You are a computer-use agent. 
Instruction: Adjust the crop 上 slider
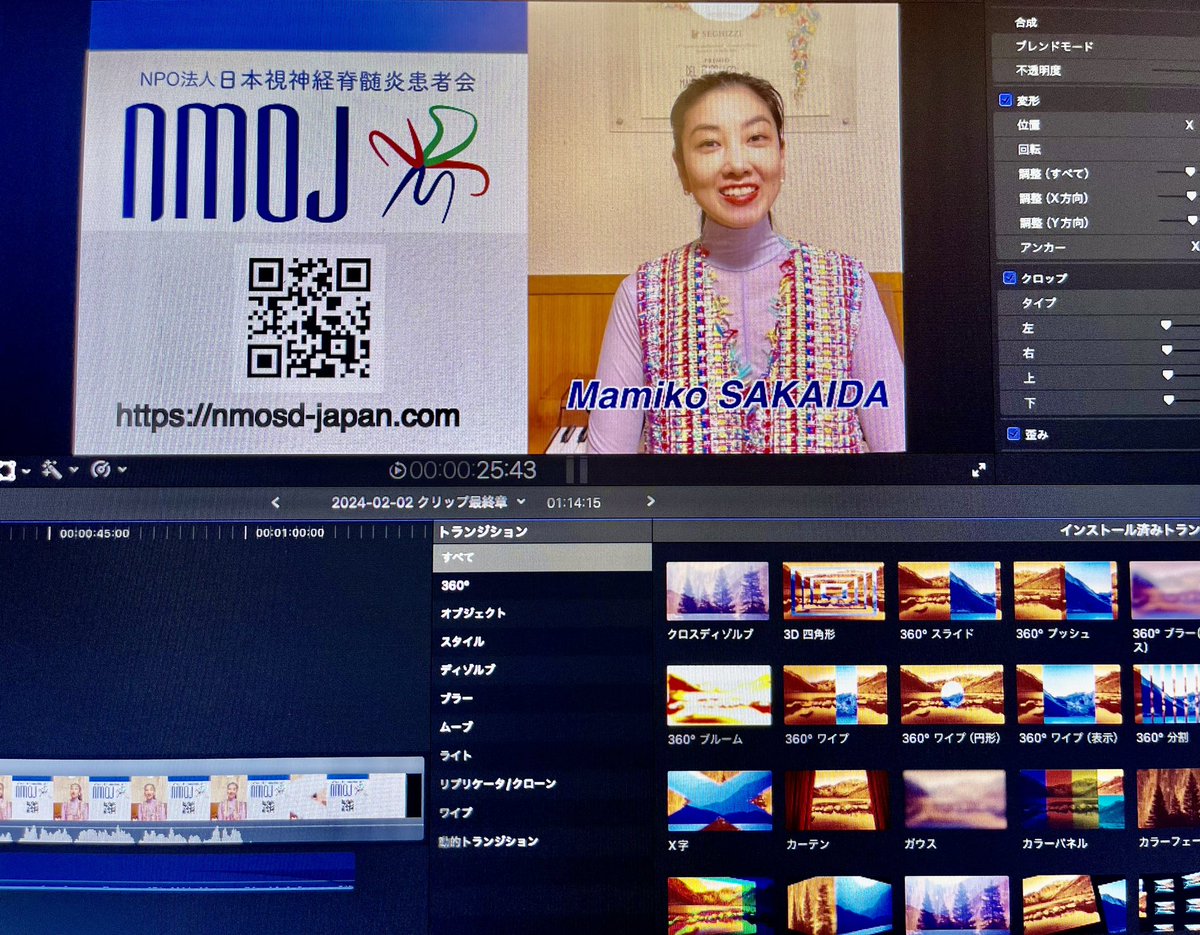[1167, 375]
